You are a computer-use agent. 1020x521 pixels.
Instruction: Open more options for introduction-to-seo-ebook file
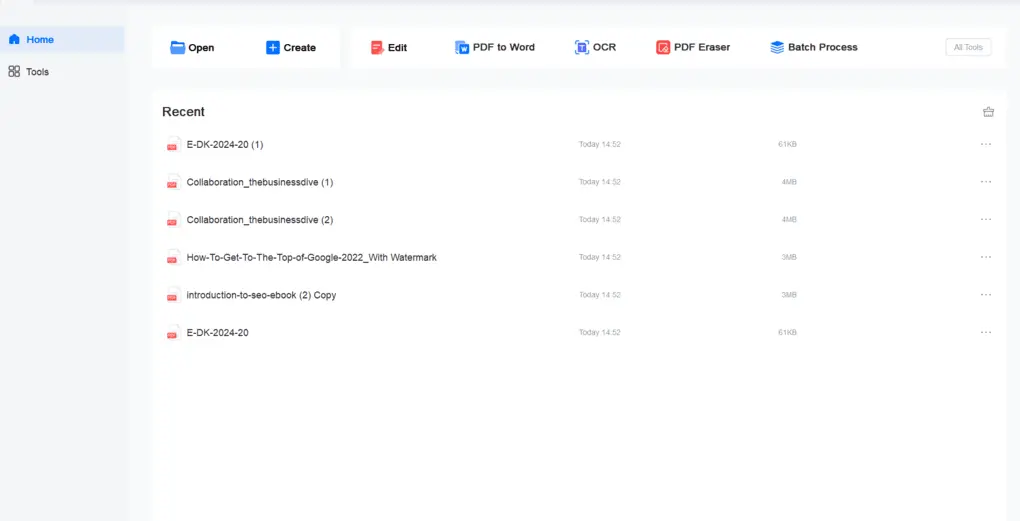tap(986, 295)
